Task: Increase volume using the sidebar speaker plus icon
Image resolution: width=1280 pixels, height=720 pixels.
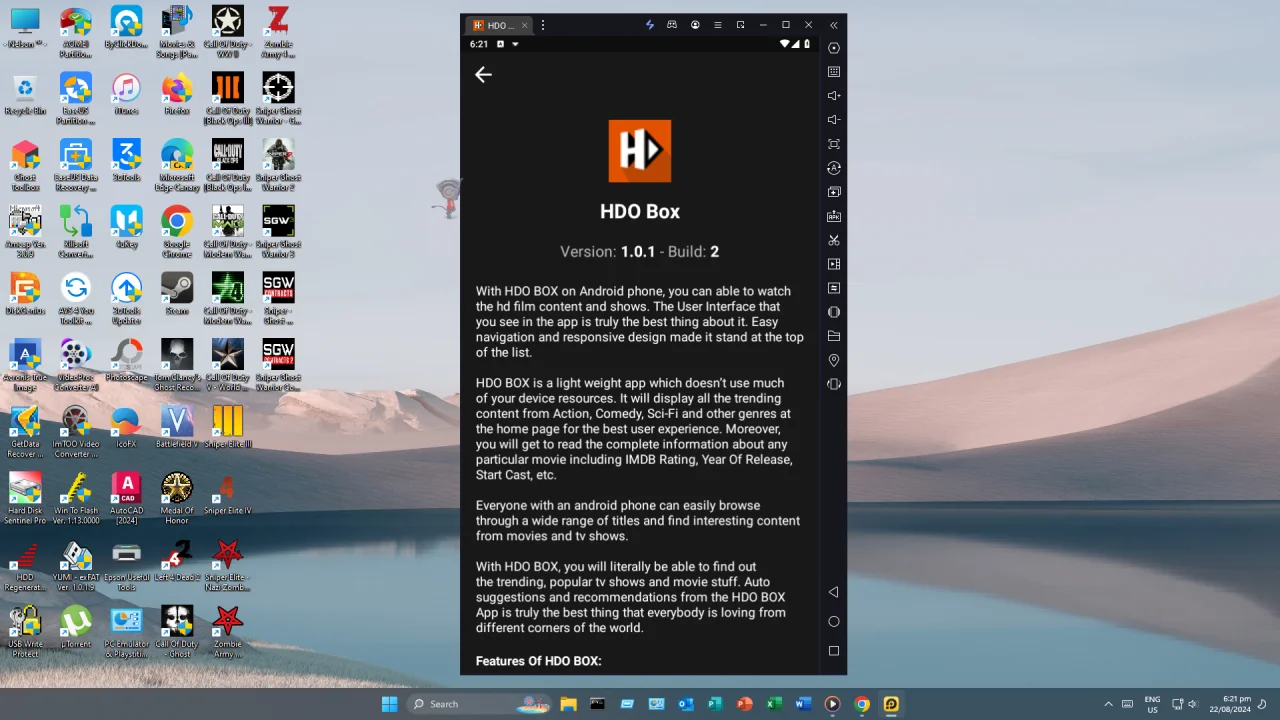Action: [834, 96]
